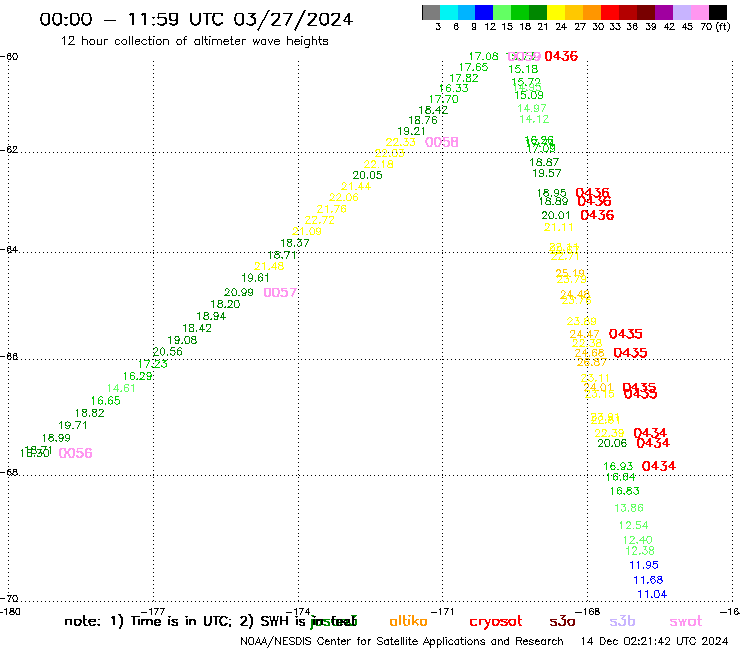Viewport: 740px width, 650px height.
Task: Click the orange value 24.47
Action: point(585,334)
